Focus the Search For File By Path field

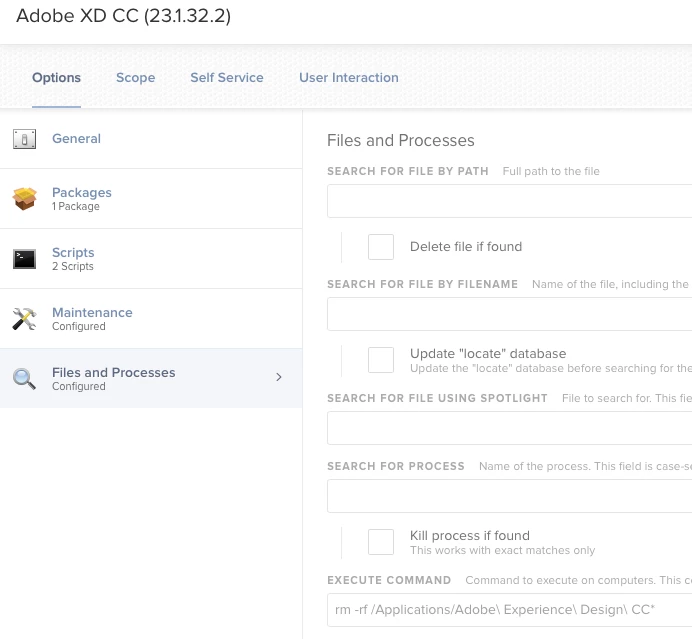click(x=509, y=201)
